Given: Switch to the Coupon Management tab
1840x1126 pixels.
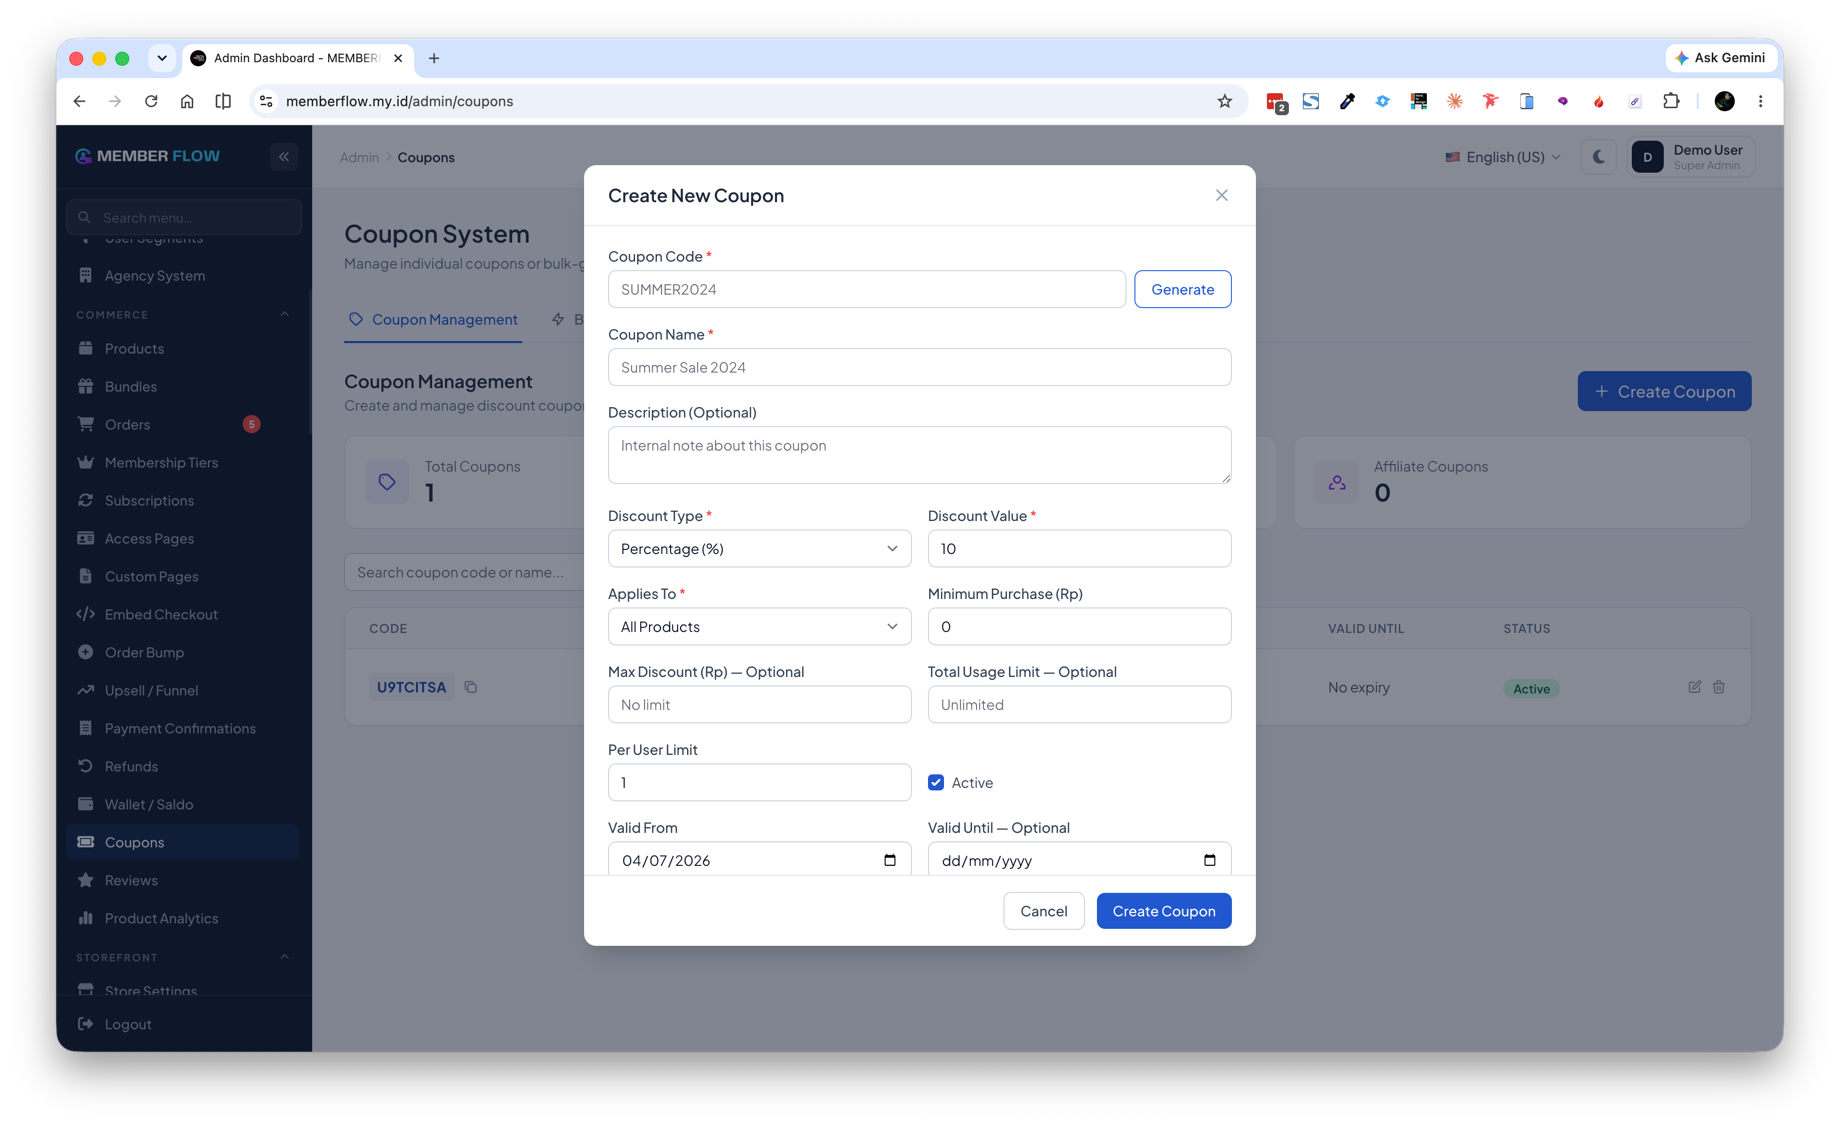Looking at the screenshot, I should click(433, 319).
